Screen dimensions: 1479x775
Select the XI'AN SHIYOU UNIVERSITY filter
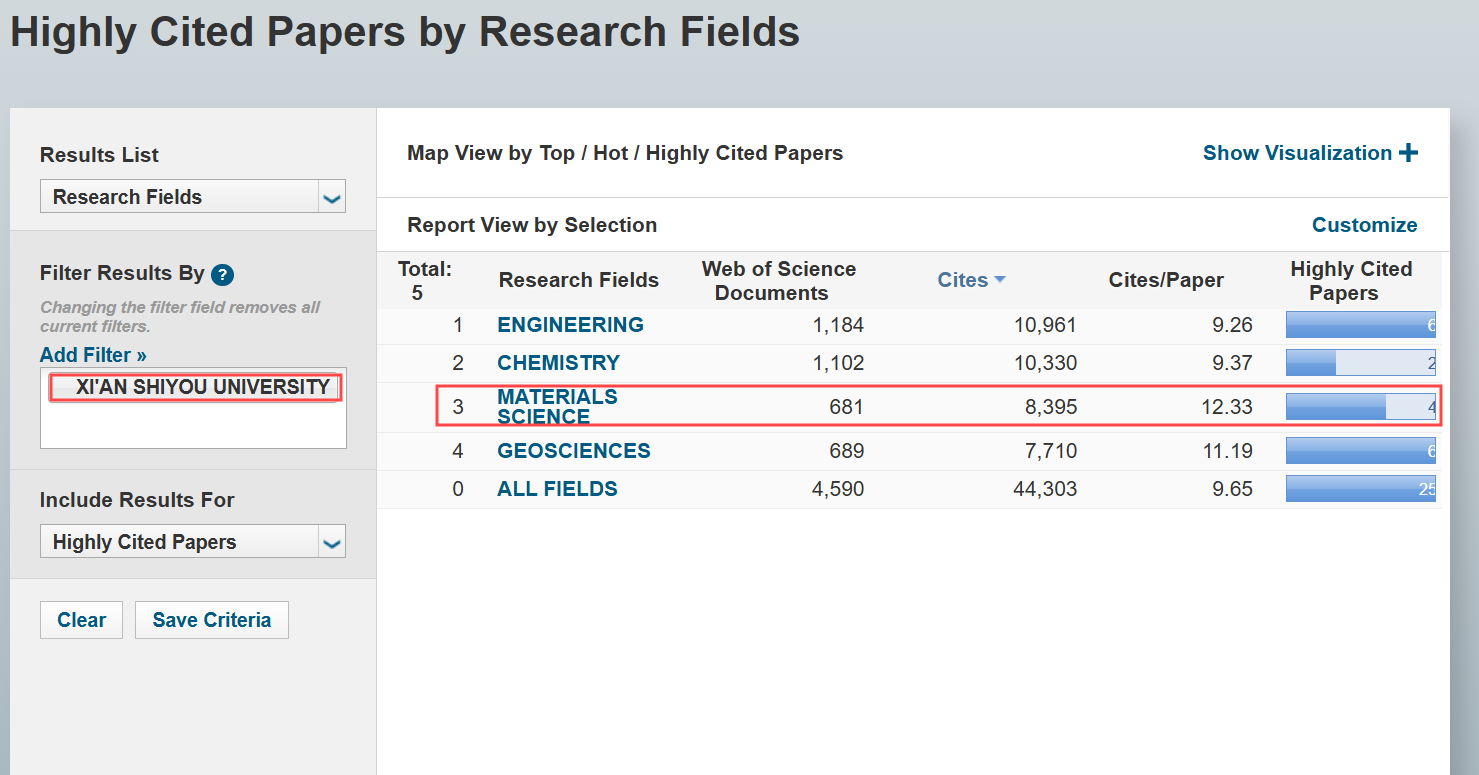pyautogui.click(x=194, y=387)
